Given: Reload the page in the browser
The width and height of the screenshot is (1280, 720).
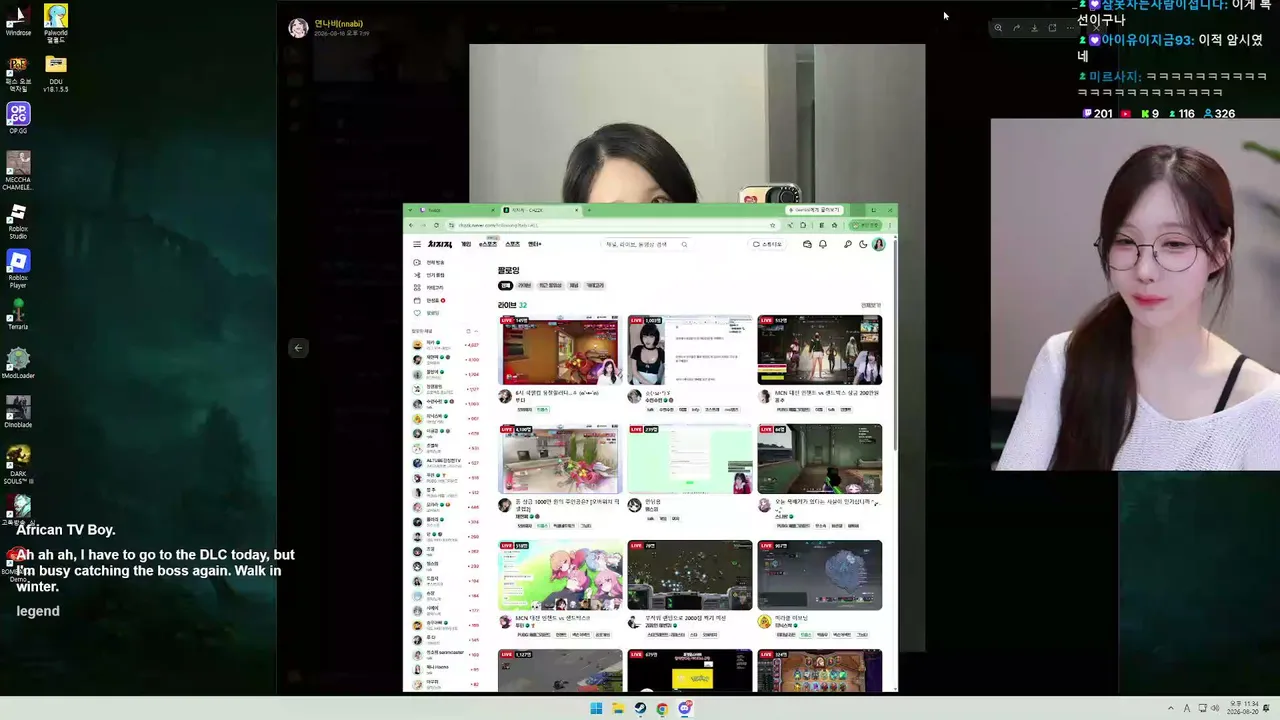Looking at the screenshot, I should (x=438, y=225).
